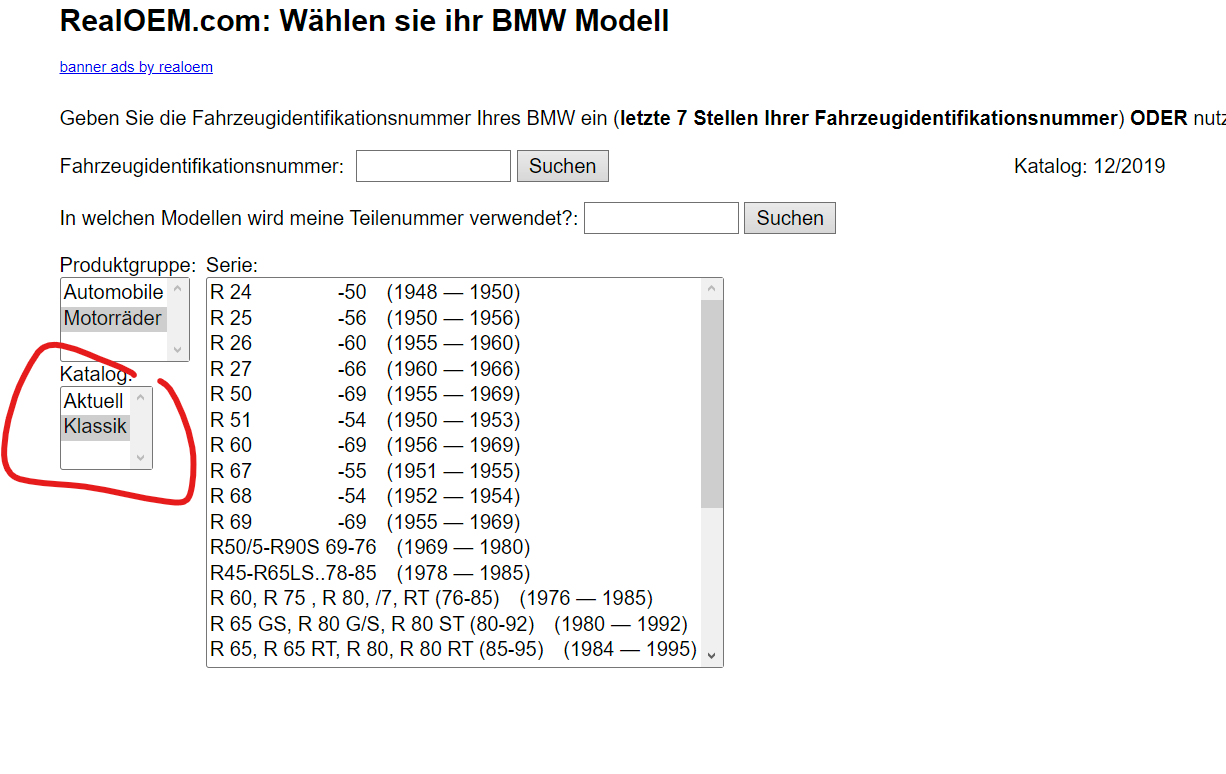Viewport: 1226px width, 774px height.
Task: Select R50/5-R90S 69-76 series entry
Action: [x=369, y=548]
